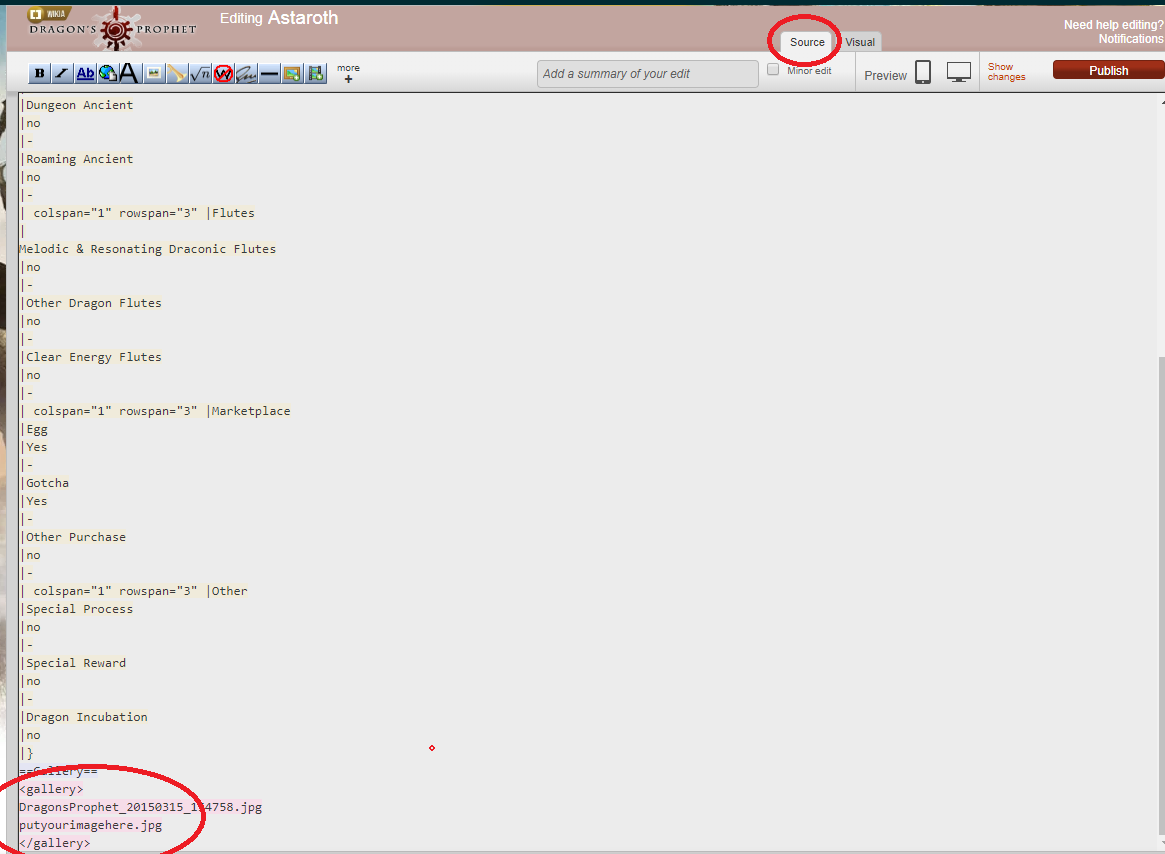Click the '|Egg' line

[x=35, y=429]
